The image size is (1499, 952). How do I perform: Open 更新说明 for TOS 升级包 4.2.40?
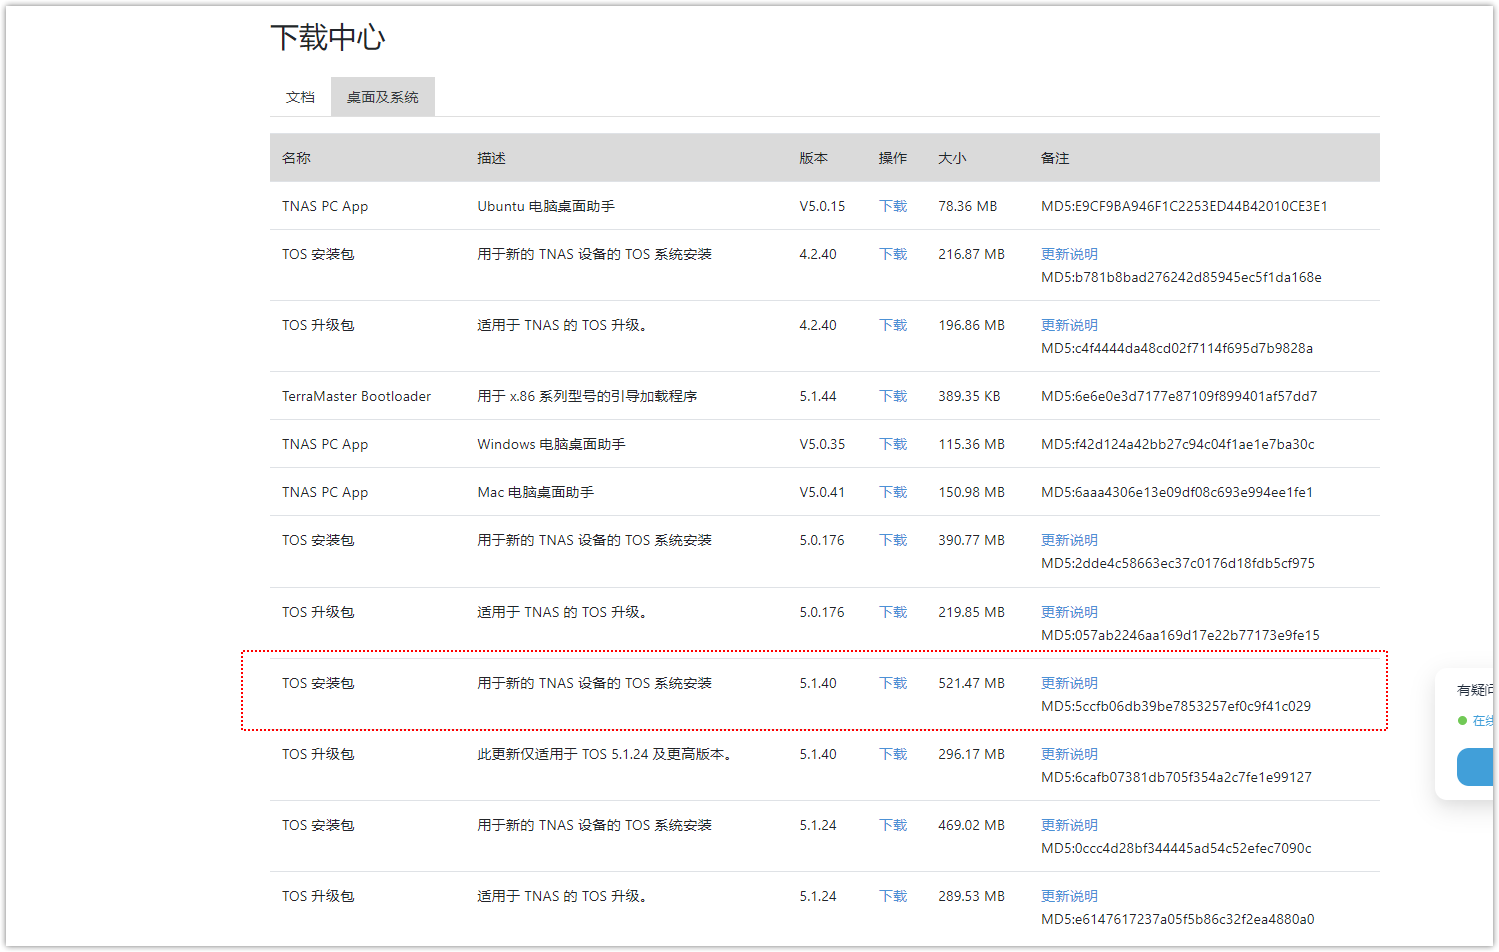click(x=1069, y=325)
